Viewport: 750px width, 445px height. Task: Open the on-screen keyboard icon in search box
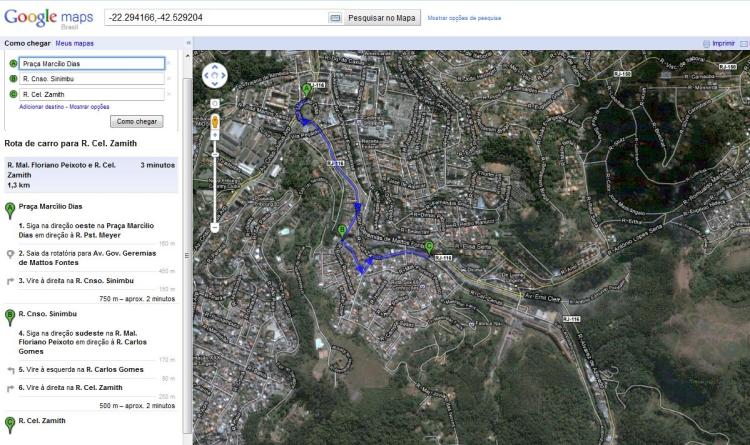[x=335, y=18]
